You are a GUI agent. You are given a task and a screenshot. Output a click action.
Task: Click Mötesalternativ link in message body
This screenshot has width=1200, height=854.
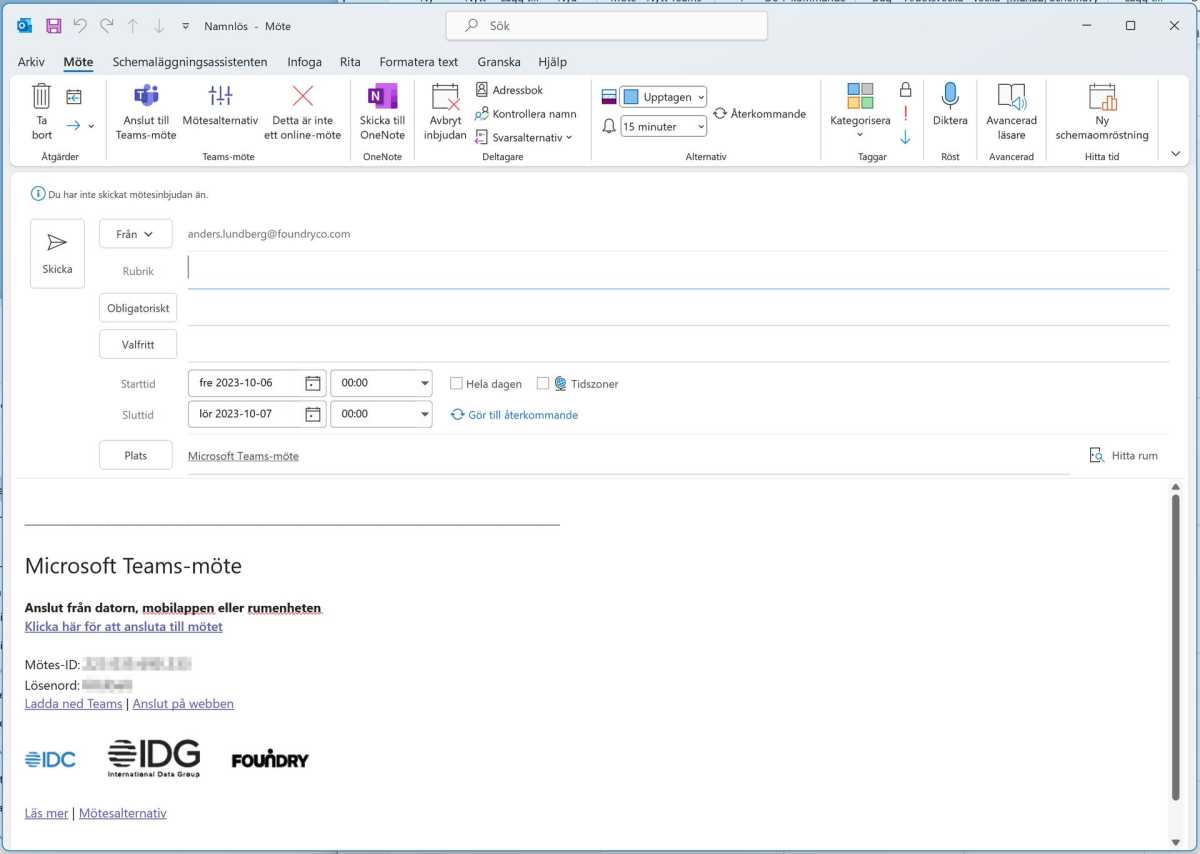(x=122, y=814)
